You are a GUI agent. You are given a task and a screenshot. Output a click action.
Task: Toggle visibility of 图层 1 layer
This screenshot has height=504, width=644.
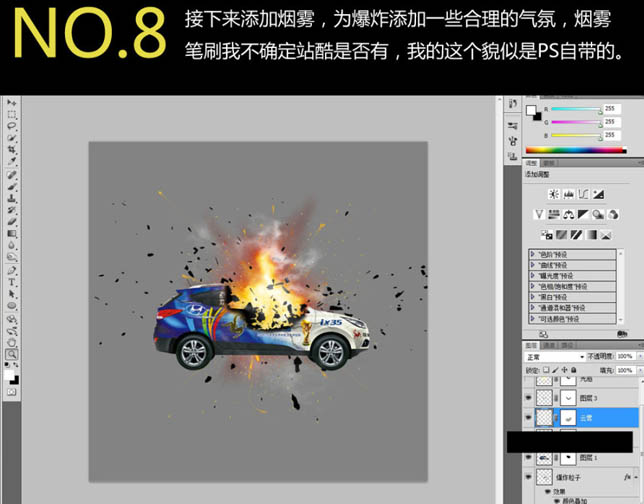(529, 457)
